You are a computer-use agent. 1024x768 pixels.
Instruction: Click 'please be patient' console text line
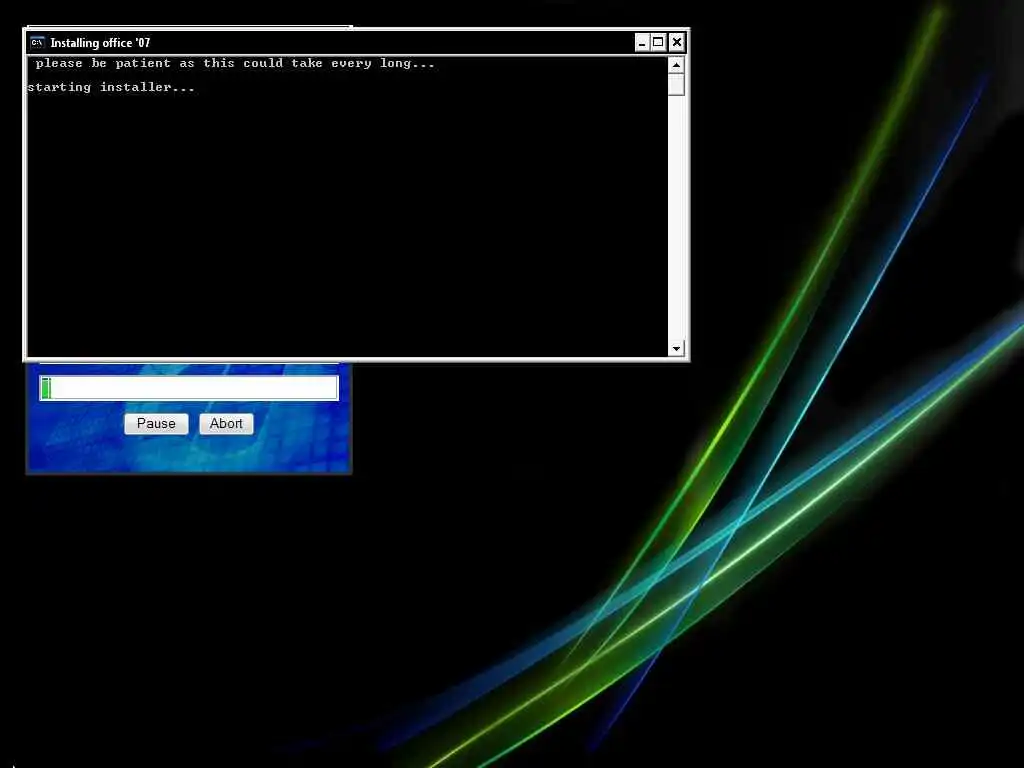[235, 63]
